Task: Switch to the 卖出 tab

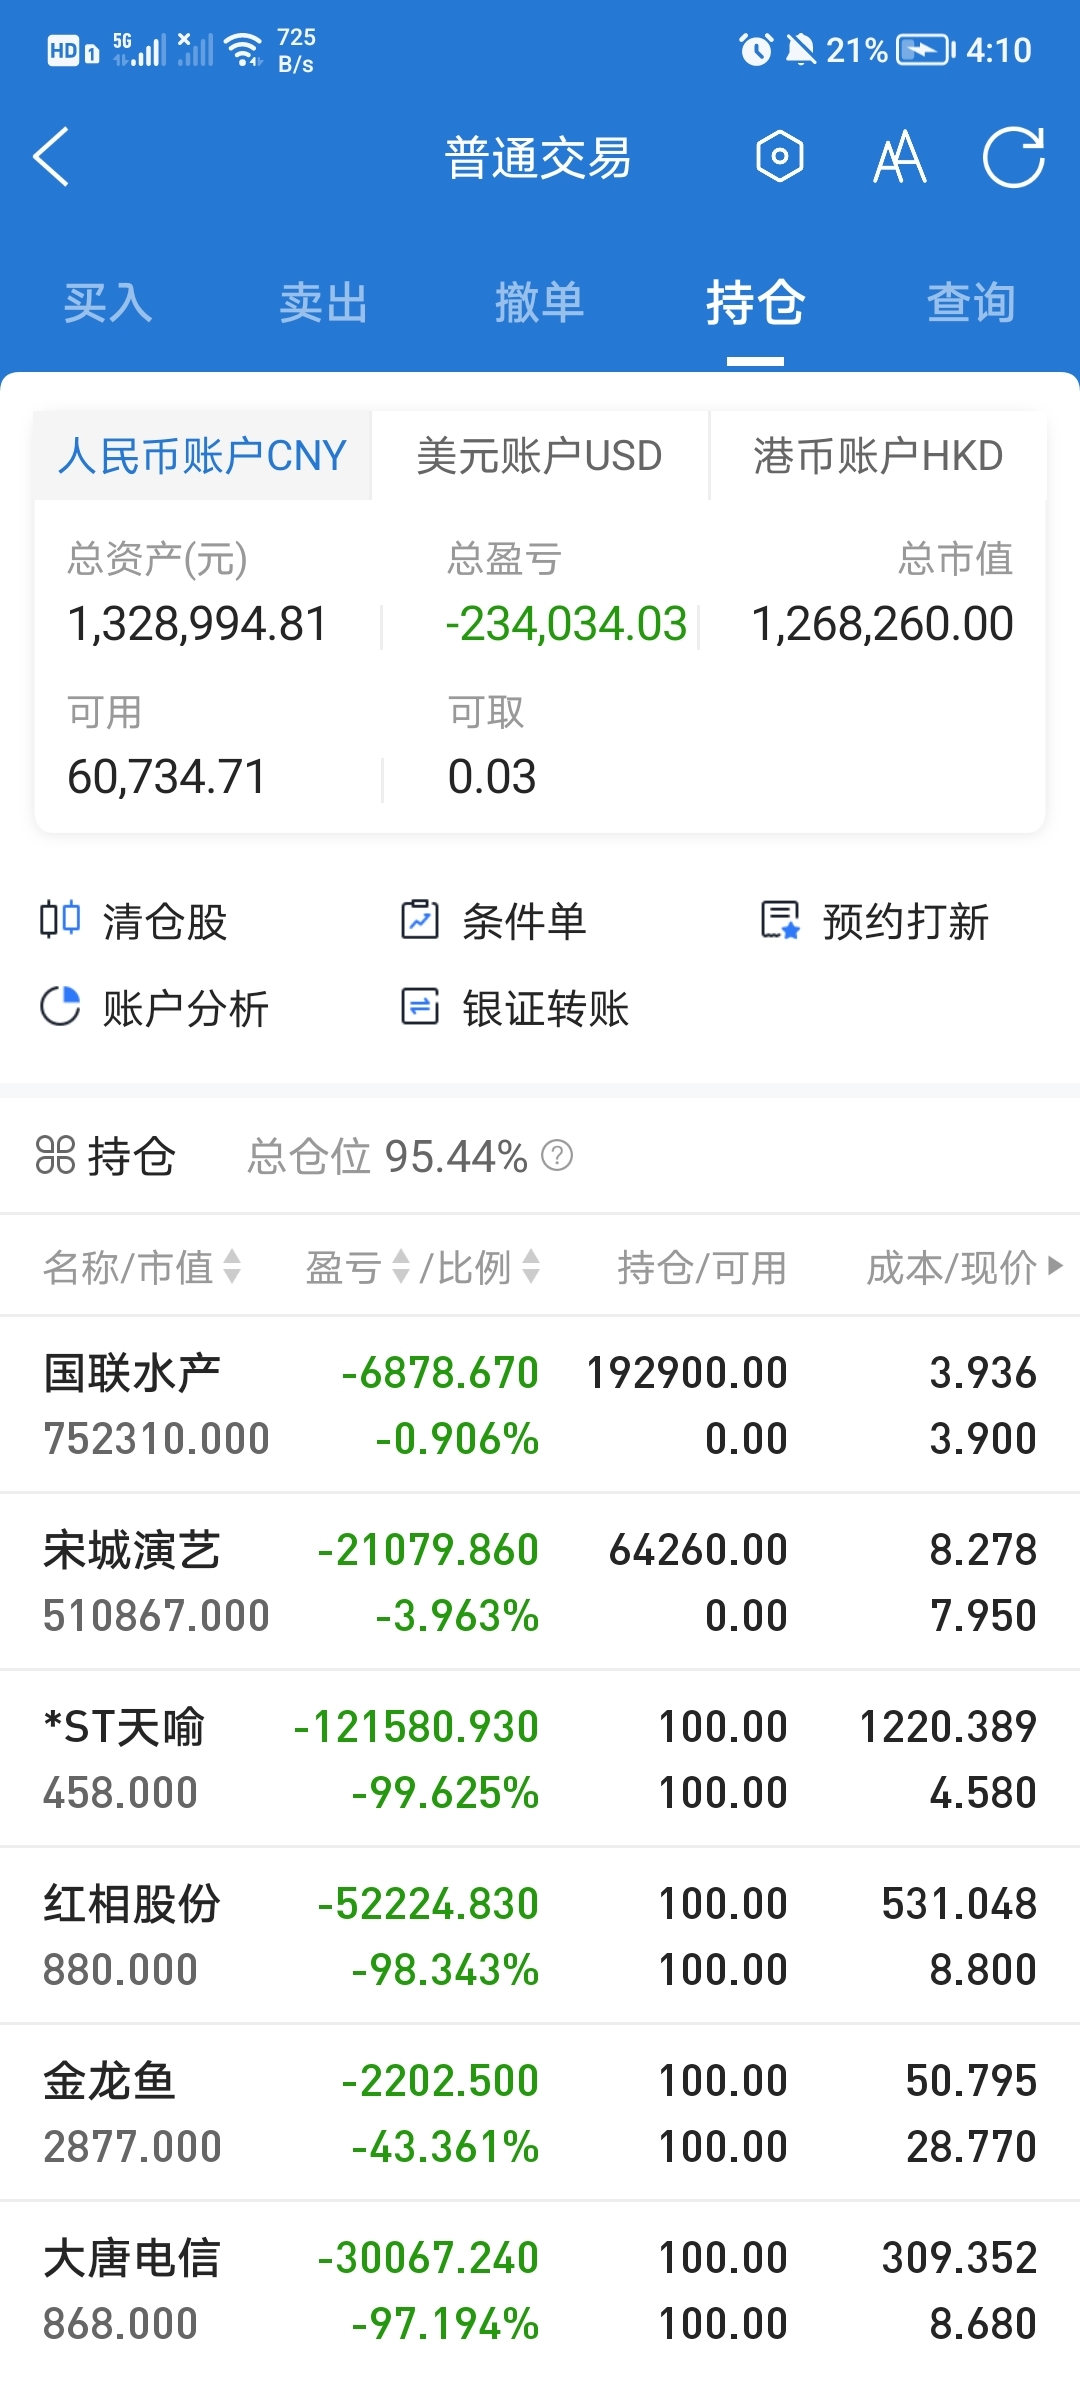Action: [324, 302]
